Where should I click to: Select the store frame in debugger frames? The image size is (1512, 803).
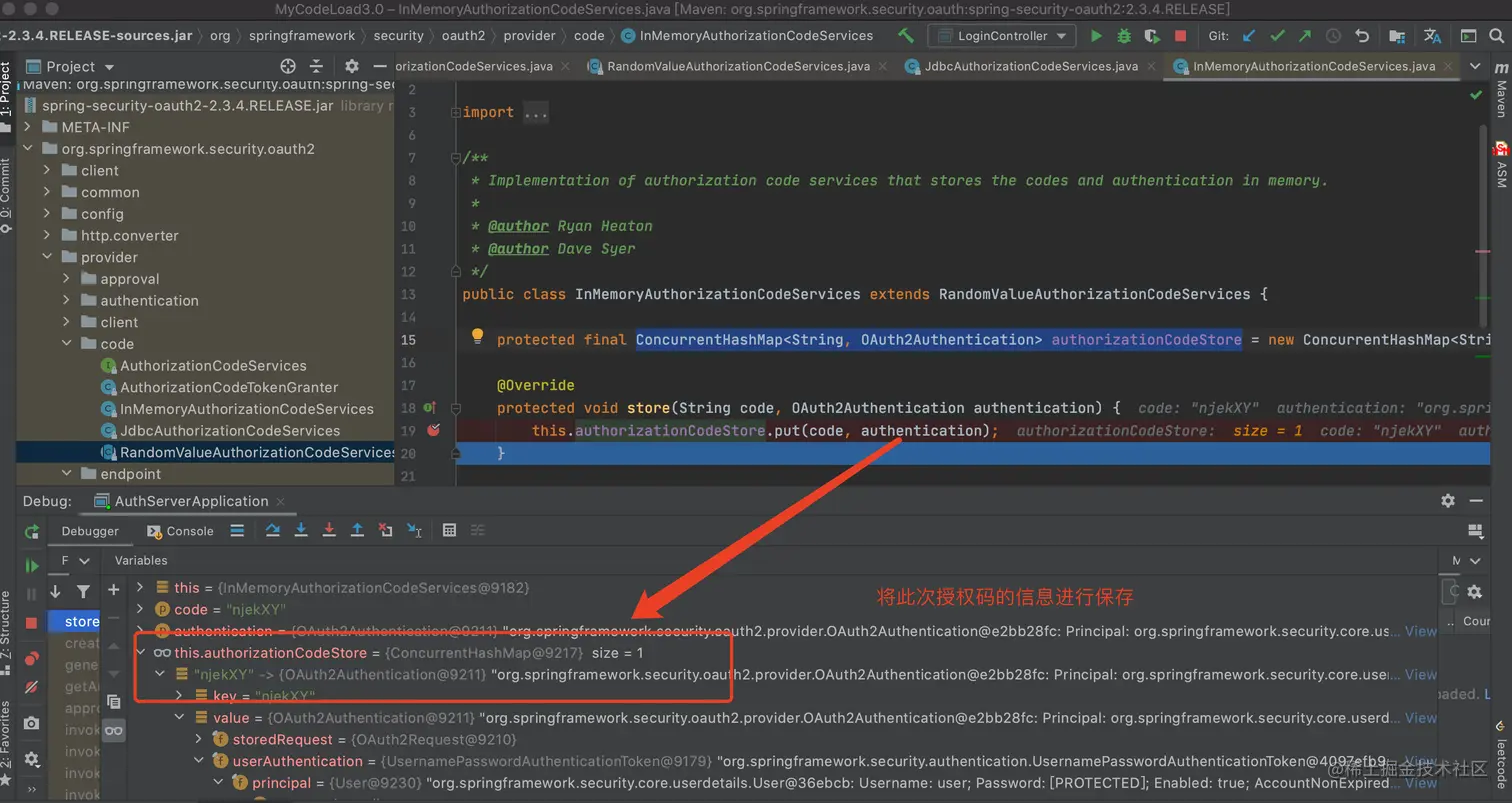(x=75, y=621)
